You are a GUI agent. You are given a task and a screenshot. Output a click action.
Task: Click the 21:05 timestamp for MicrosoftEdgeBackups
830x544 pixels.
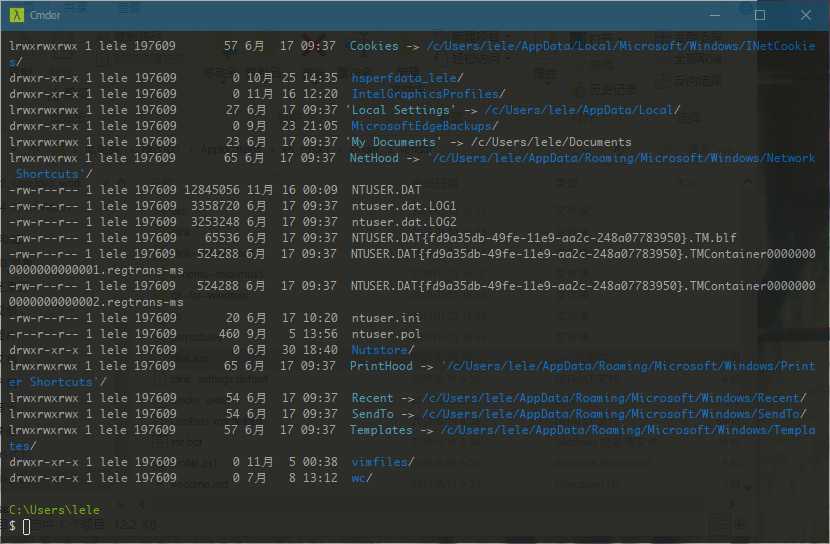tap(320, 126)
